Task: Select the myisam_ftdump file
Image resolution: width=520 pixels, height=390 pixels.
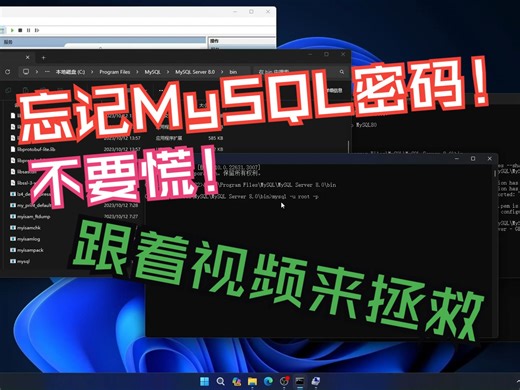Action: click(33, 217)
